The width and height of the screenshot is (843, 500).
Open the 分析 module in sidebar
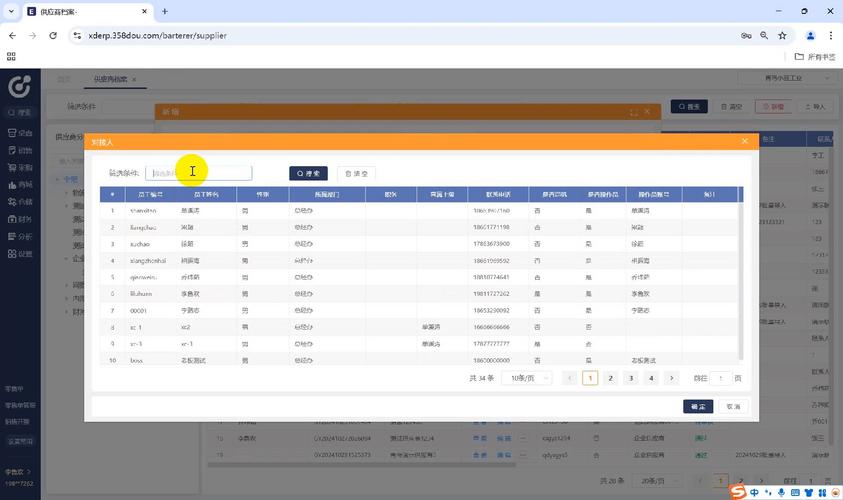point(20,236)
